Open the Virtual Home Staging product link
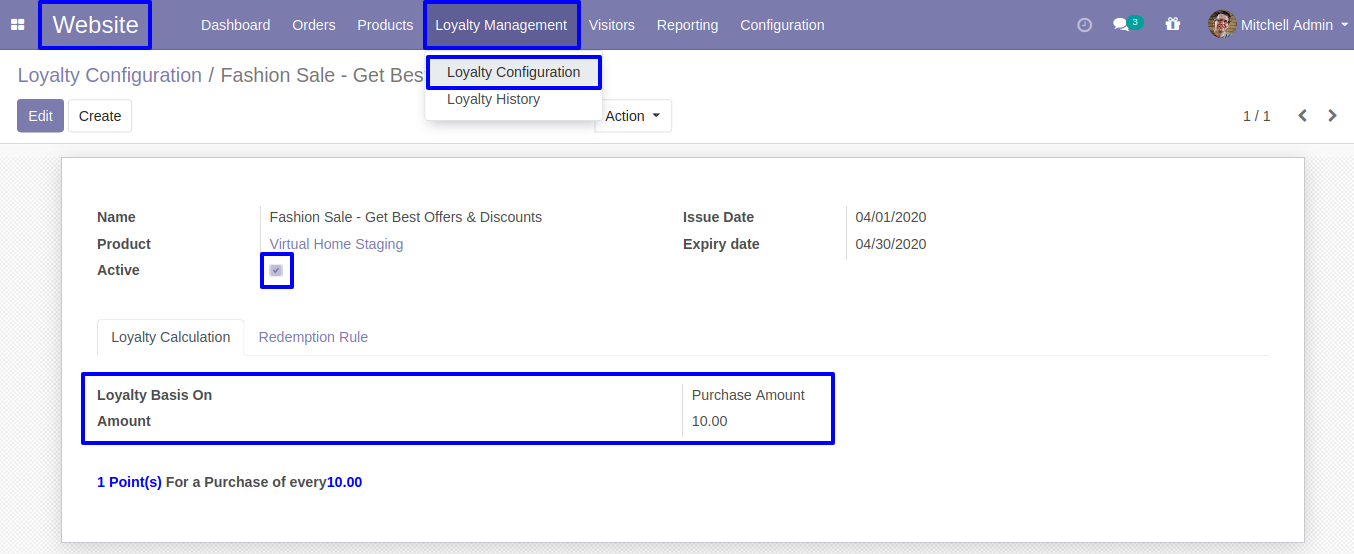The width and height of the screenshot is (1354, 554). click(x=336, y=244)
